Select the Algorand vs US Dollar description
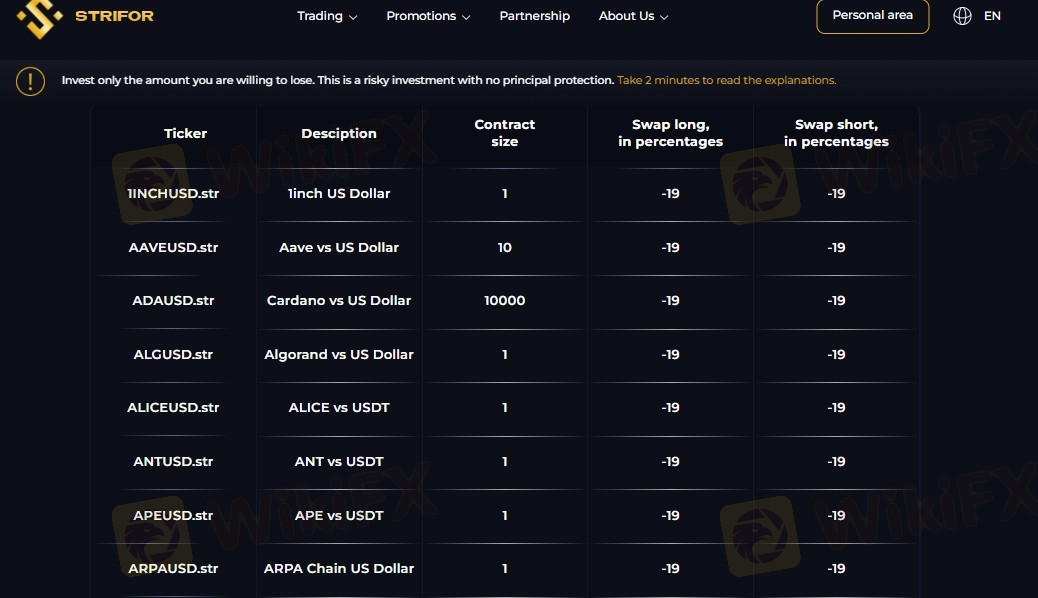The width and height of the screenshot is (1038, 598). pos(339,354)
